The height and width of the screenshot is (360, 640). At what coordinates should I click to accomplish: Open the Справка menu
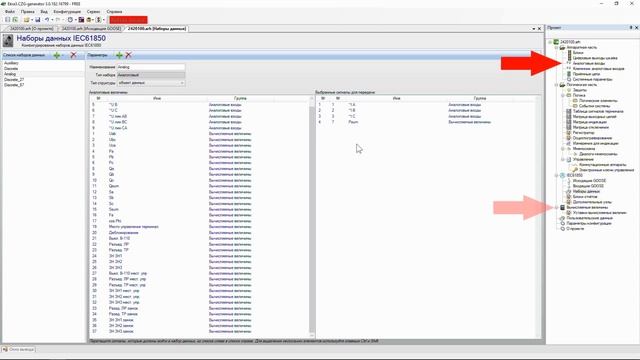tap(114, 11)
